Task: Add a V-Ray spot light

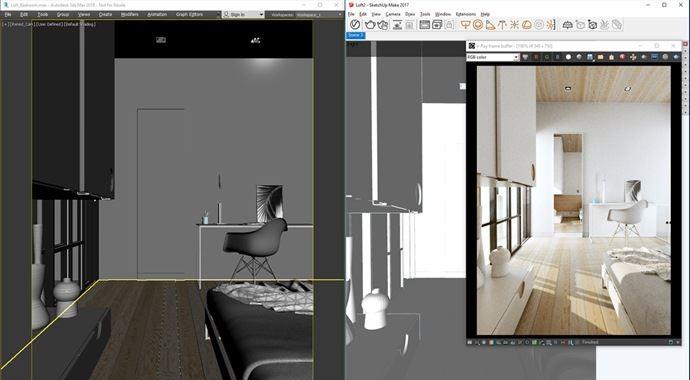Action: click(490, 25)
